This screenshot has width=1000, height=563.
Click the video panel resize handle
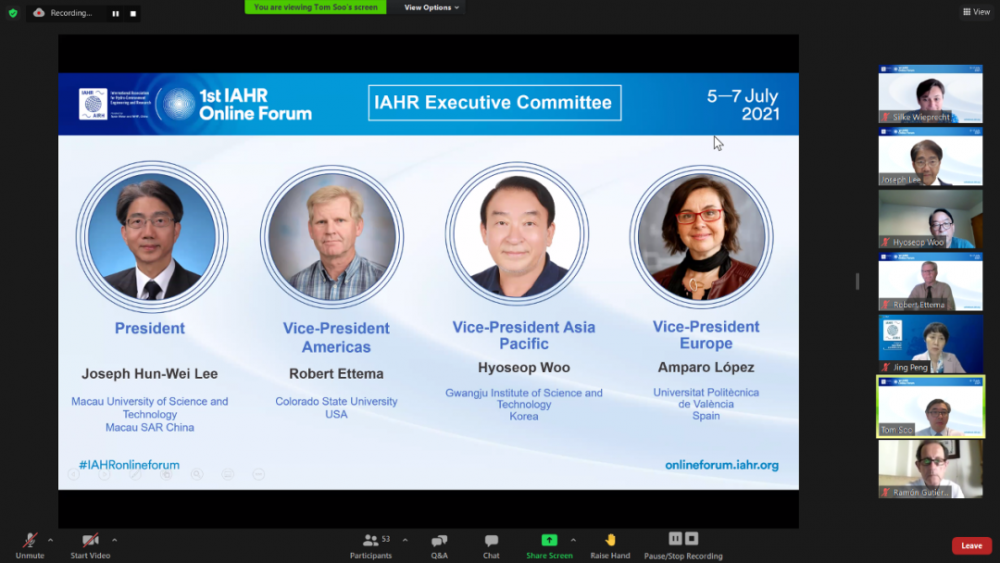[x=857, y=281]
